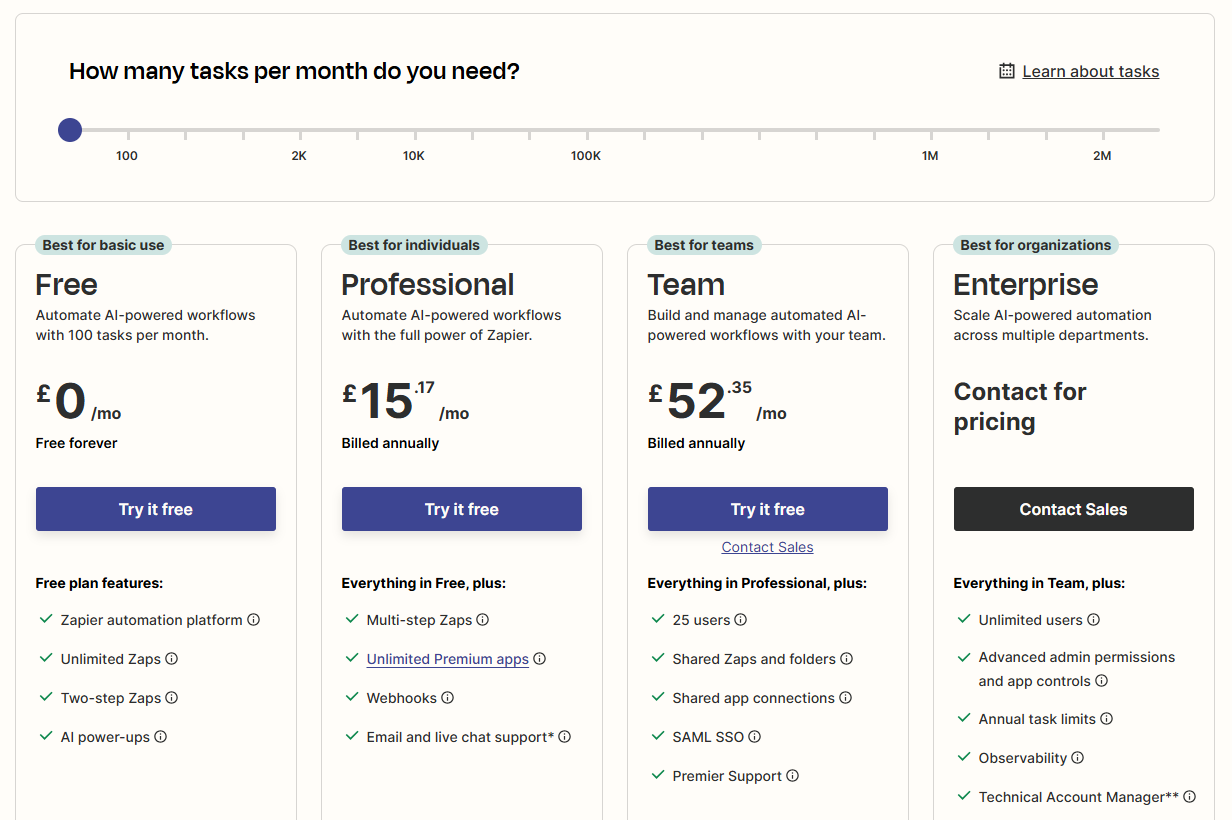Screen dimensions: 1232x820
Task: Click info icon beside 25 users
Action: tap(740, 620)
